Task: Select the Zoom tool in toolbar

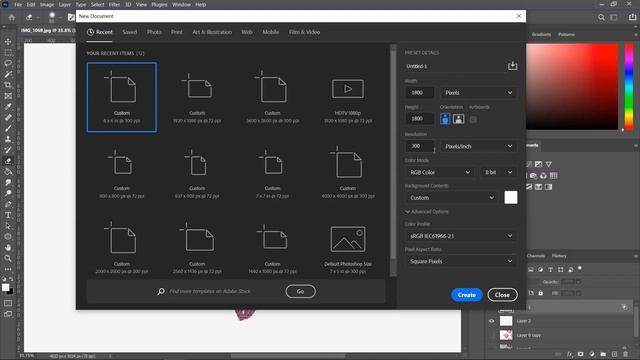Action: [8, 258]
